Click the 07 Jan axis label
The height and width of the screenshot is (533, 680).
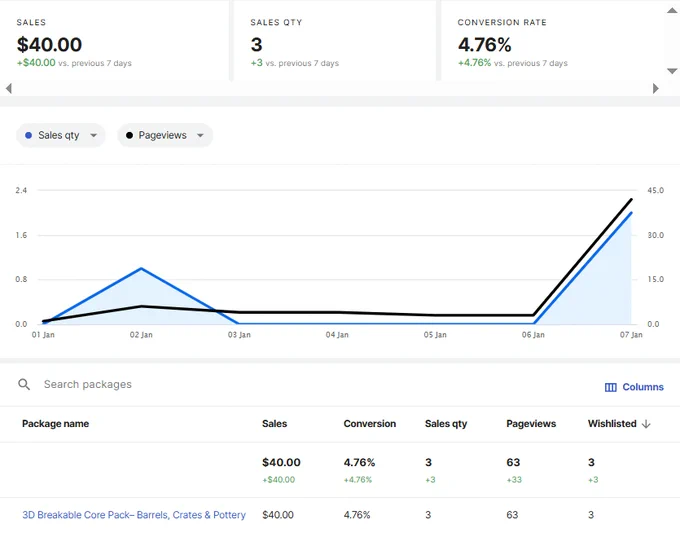click(x=631, y=335)
